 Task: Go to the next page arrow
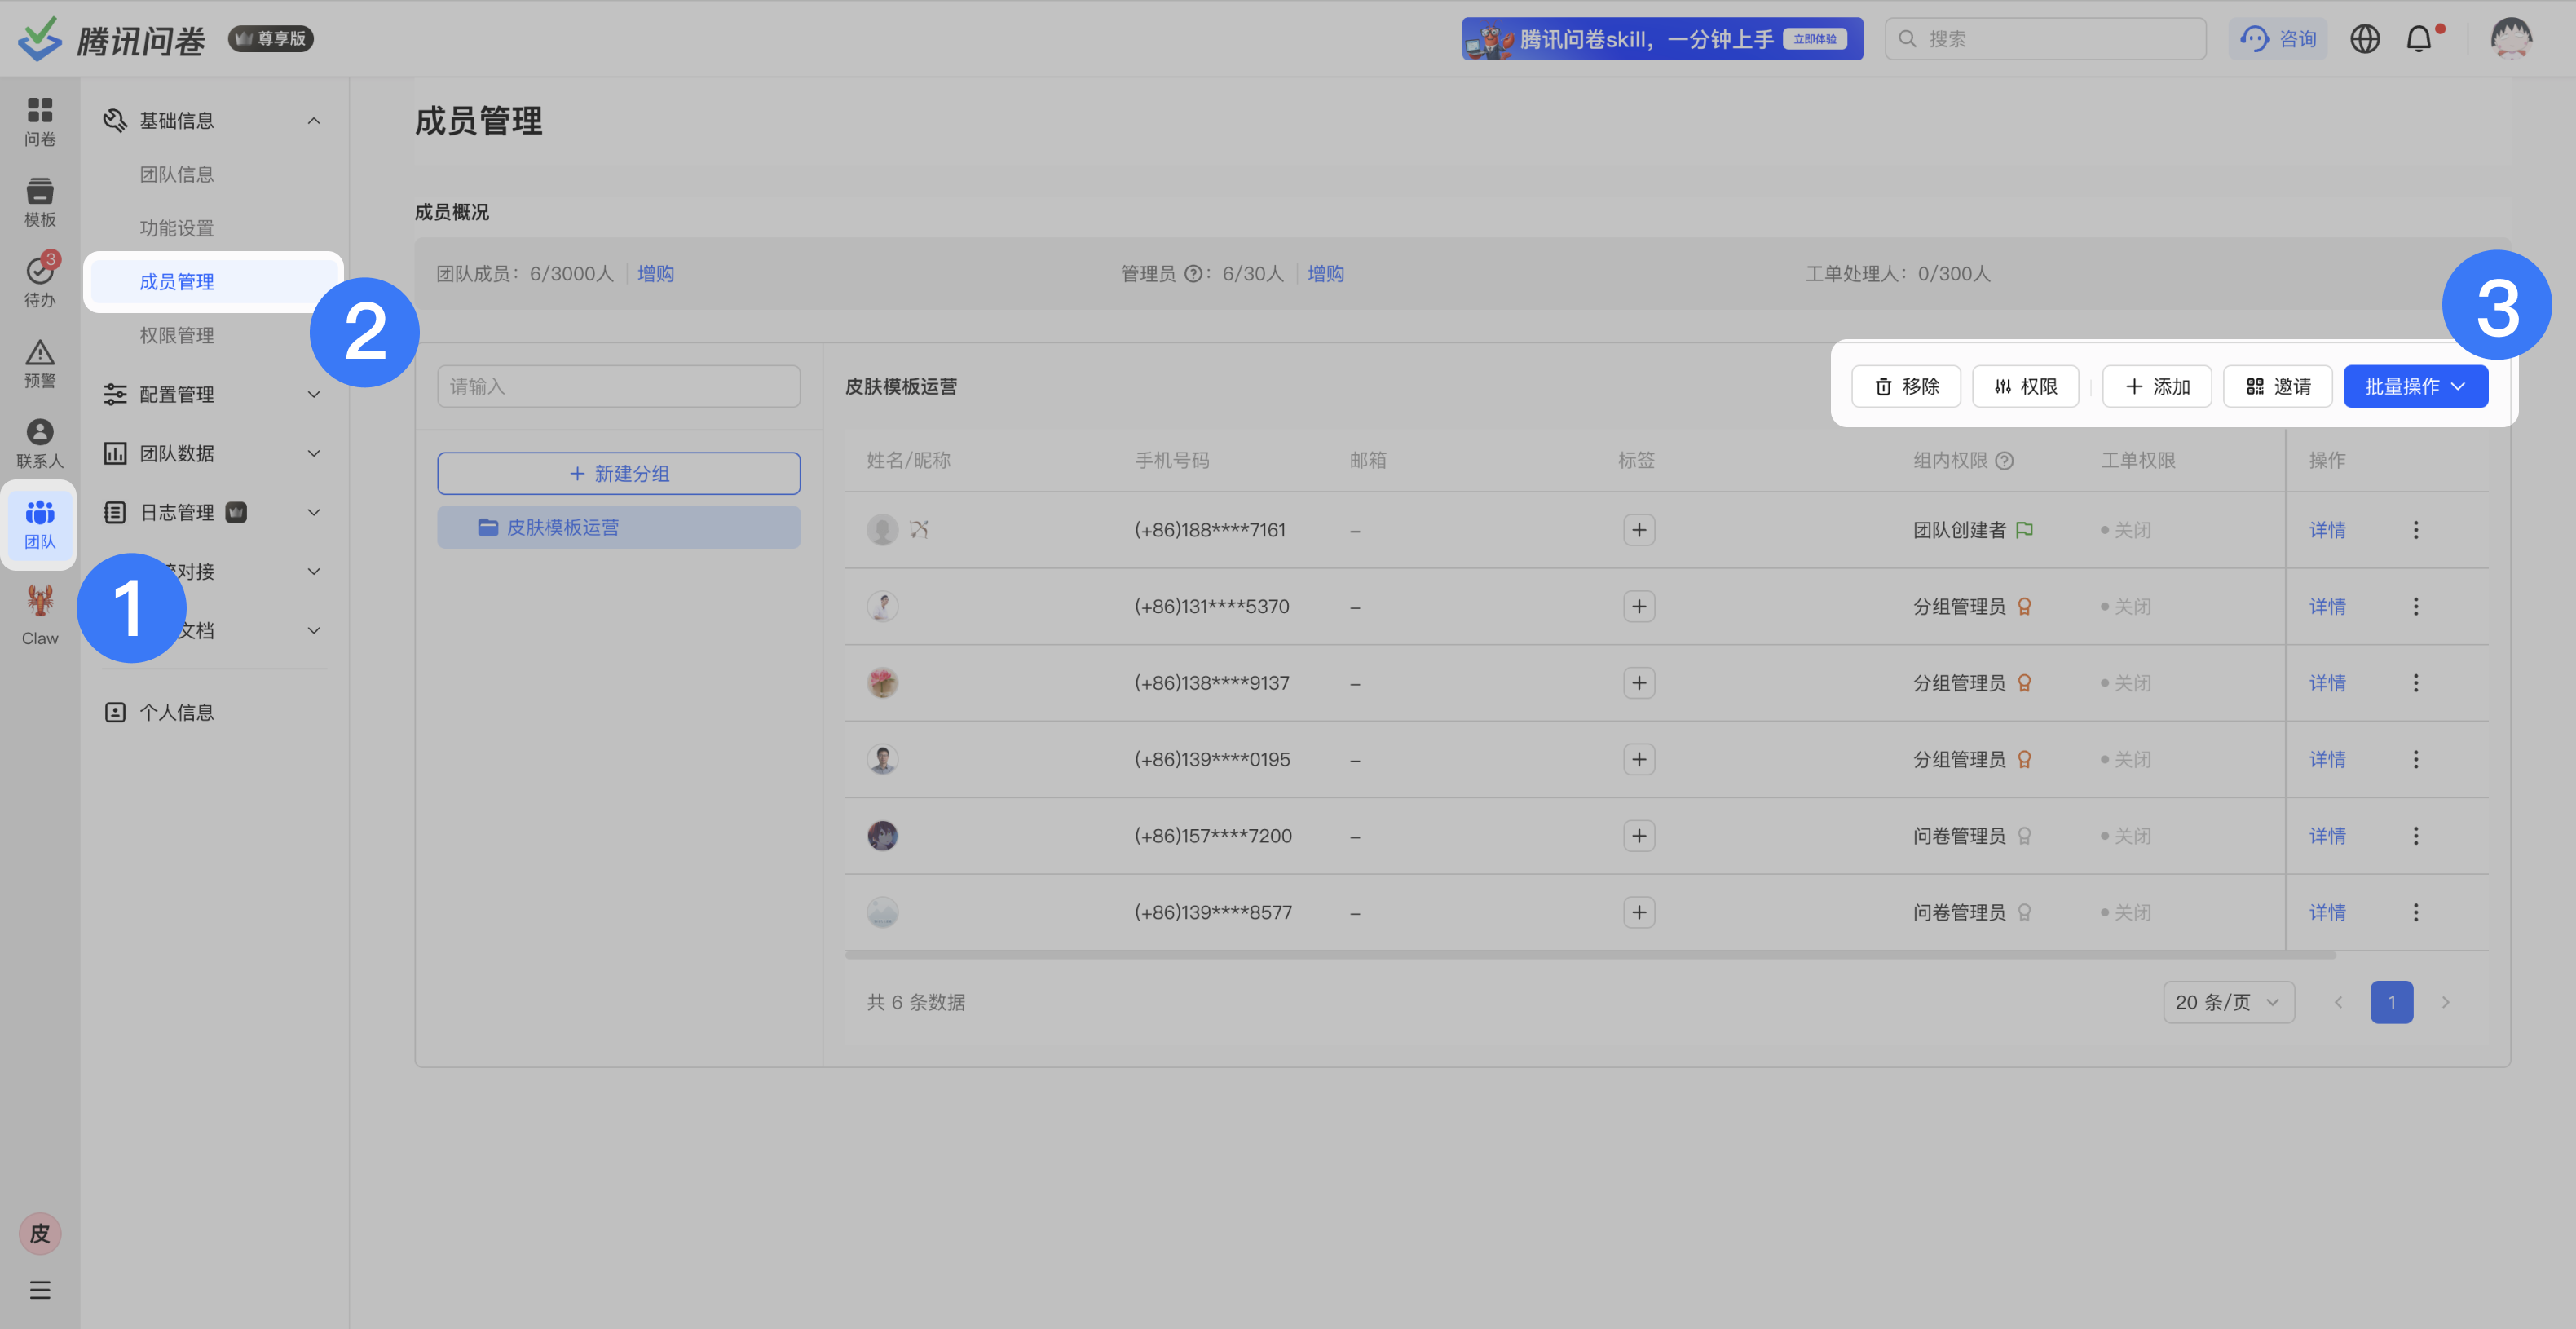(x=2445, y=1003)
